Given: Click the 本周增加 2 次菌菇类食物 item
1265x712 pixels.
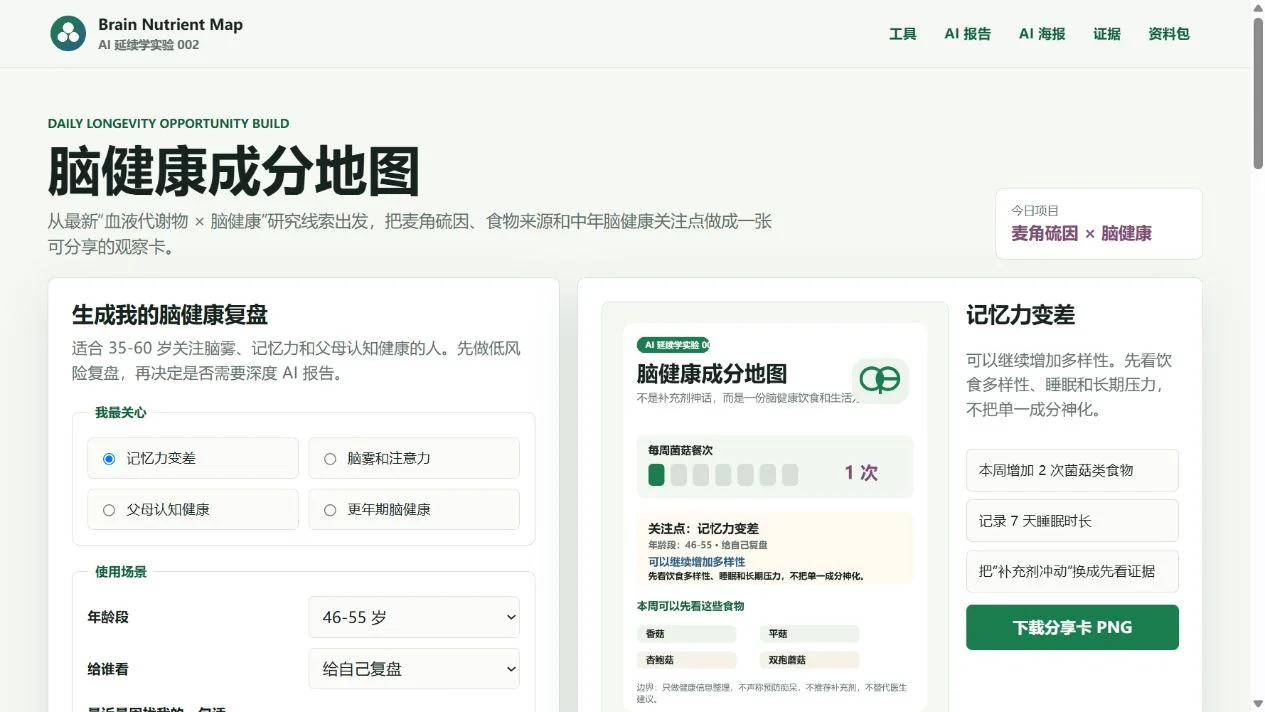Looking at the screenshot, I should [1072, 470].
